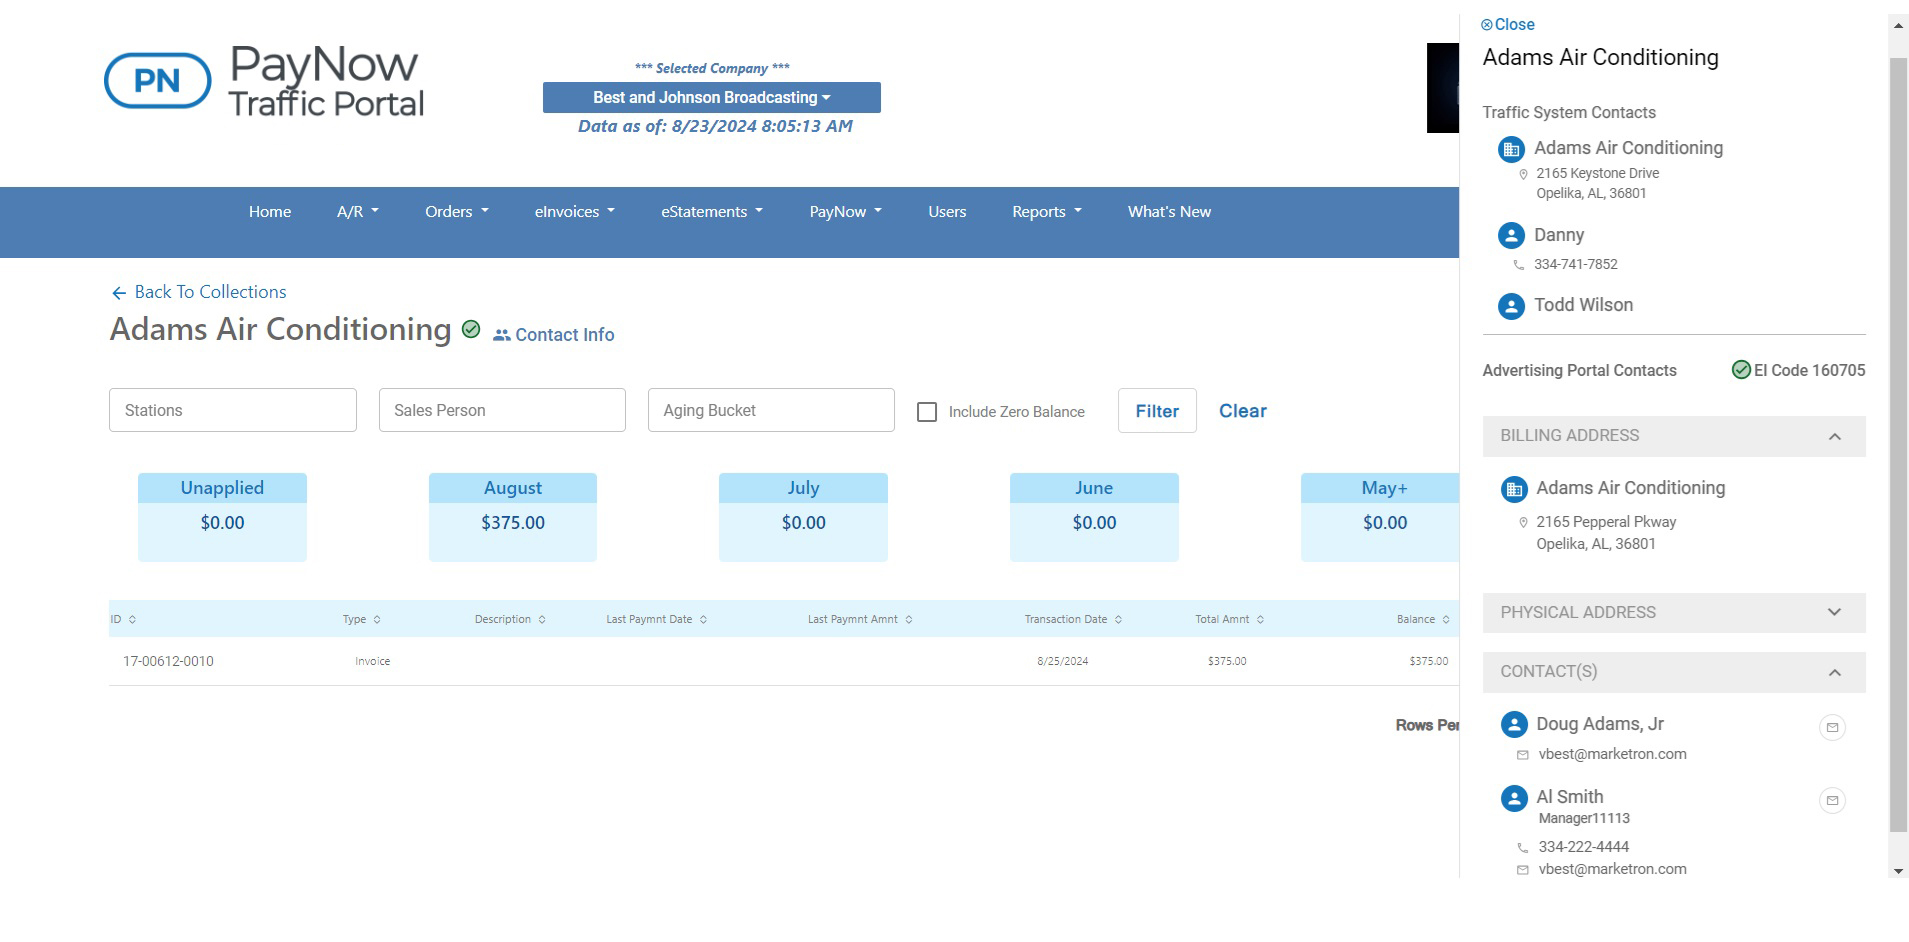1909x942 pixels.
Task: Click the phone icon next to 334-741-7852
Action: tap(1519, 265)
